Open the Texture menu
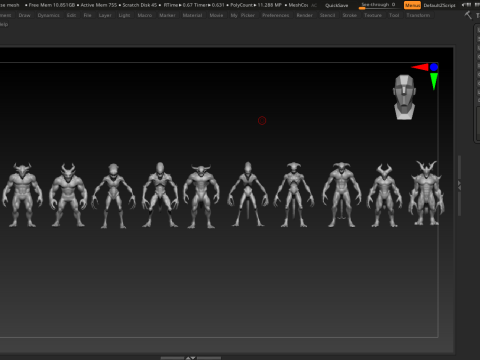This screenshot has width=480, height=360. pyautogui.click(x=373, y=15)
